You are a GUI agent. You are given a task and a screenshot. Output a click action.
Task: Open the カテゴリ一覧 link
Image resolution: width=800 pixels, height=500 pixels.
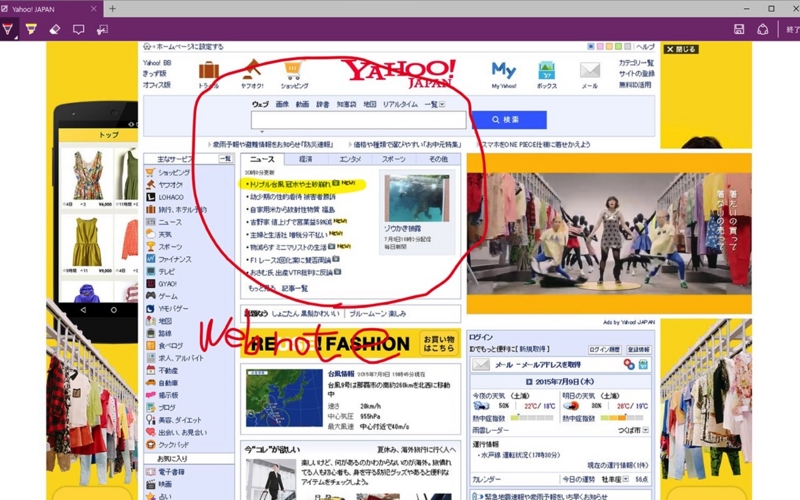[636, 63]
